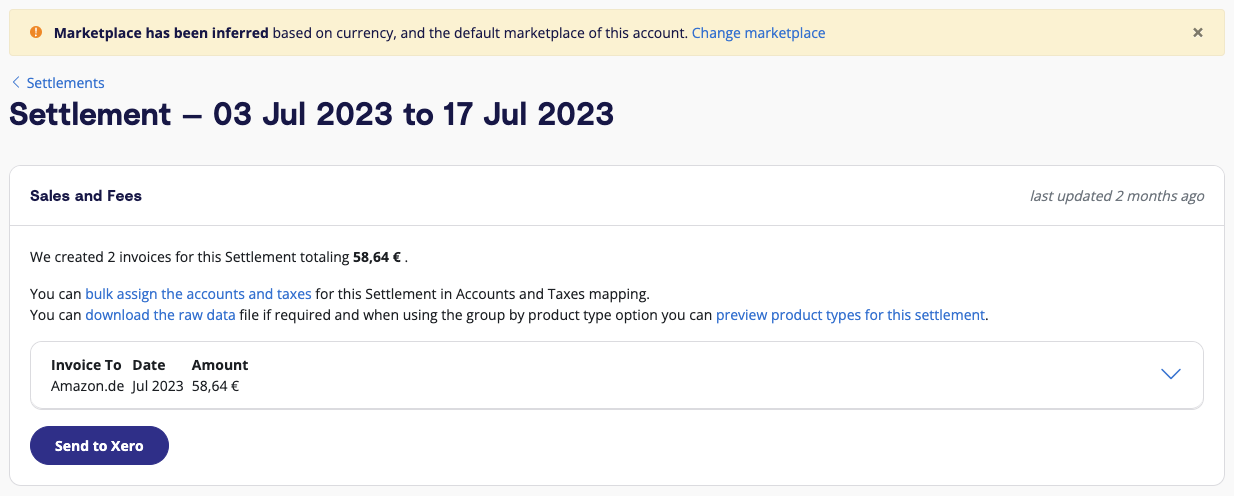This screenshot has width=1234, height=496.
Task: Open the Change marketplace link
Action: click(x=759, y=33)
